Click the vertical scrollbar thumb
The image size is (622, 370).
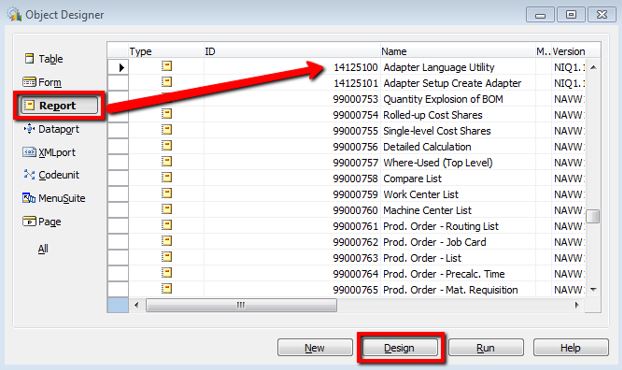[x=593, y=217]
